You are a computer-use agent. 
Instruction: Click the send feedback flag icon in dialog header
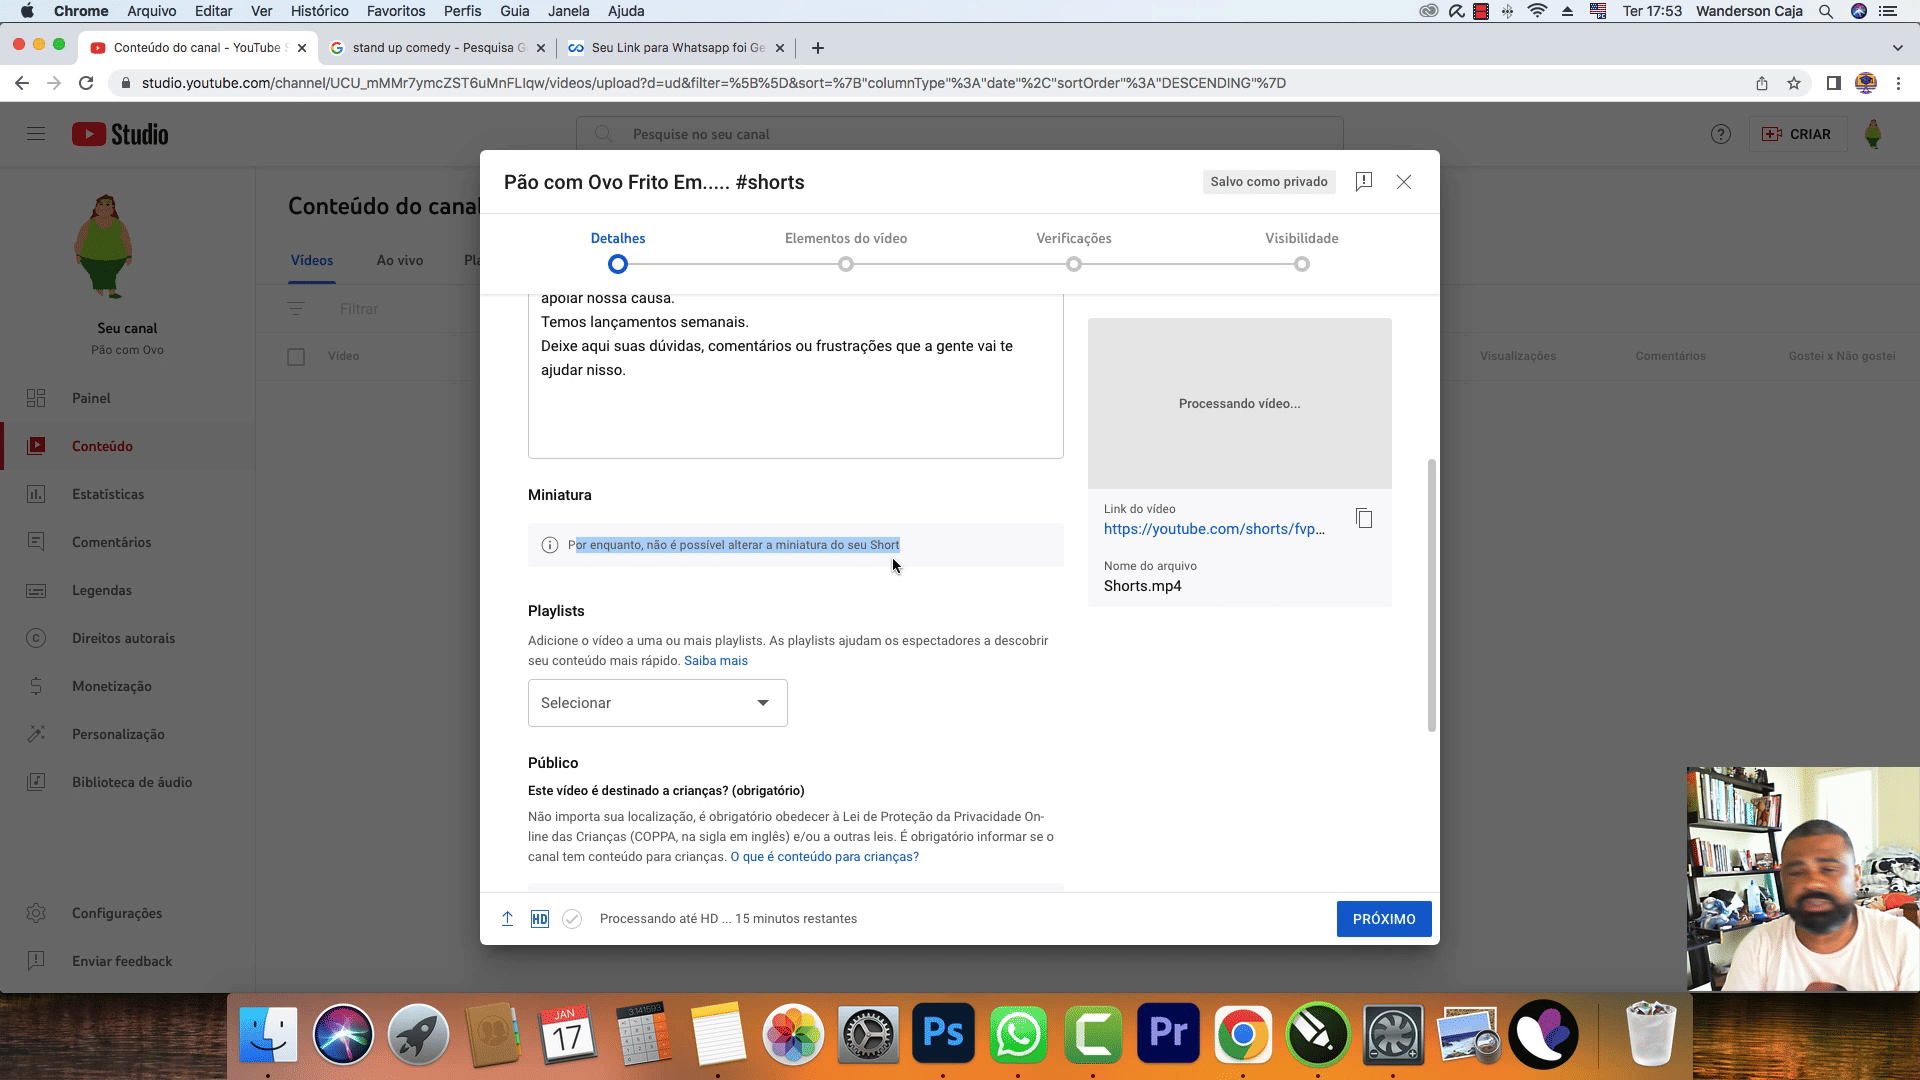[1363, 181]
